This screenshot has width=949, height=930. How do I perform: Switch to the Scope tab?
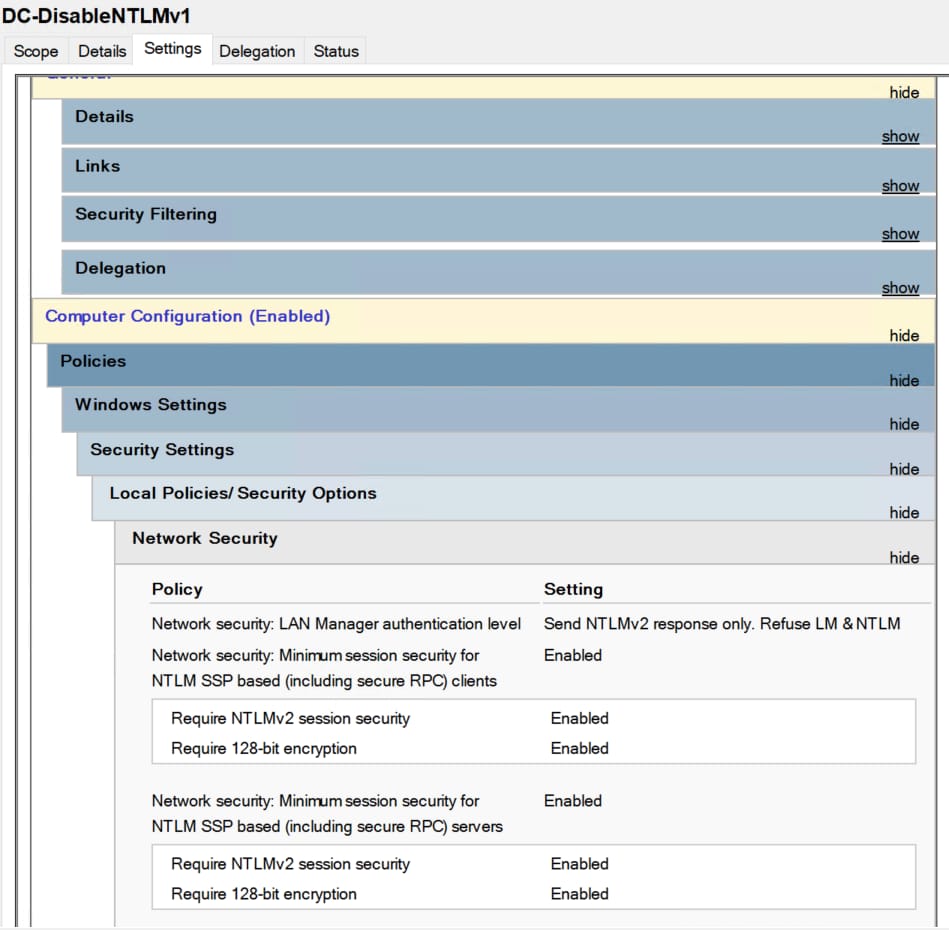click(36, 51)
